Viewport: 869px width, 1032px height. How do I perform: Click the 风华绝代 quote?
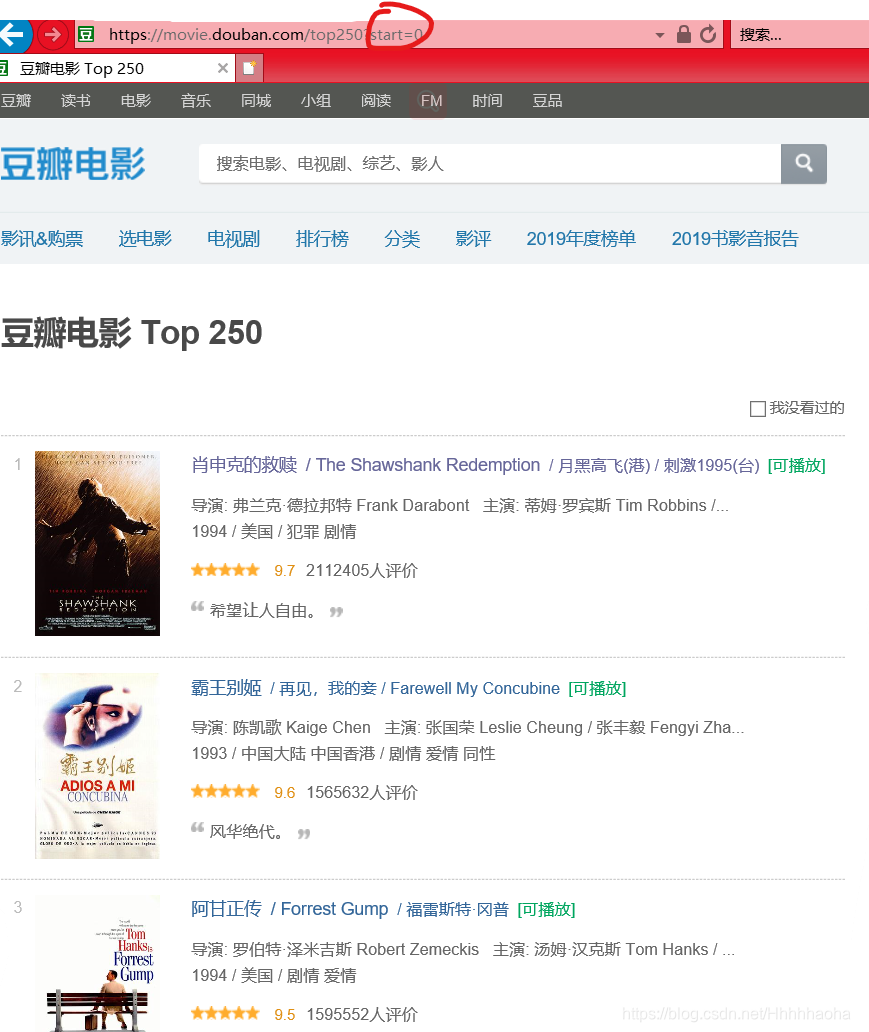(x=246, y=831)
